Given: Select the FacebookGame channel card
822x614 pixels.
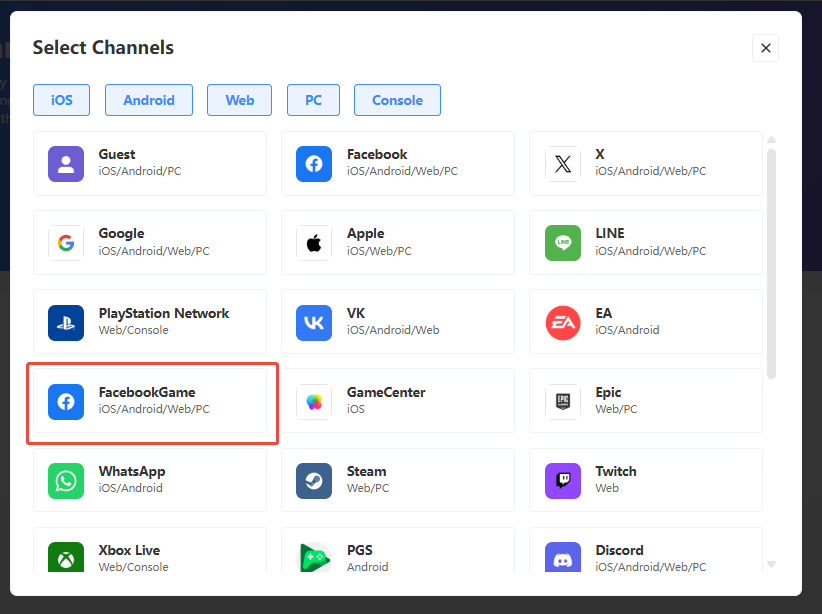Looking at the screenshot, I should tap(151, 401).
